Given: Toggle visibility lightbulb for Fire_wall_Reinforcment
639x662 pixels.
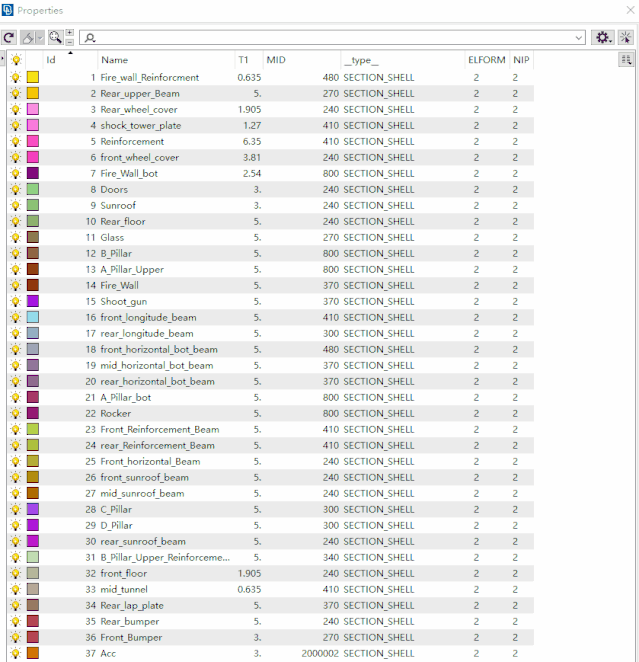Looking at the screenshot, I should click(16, 78).
